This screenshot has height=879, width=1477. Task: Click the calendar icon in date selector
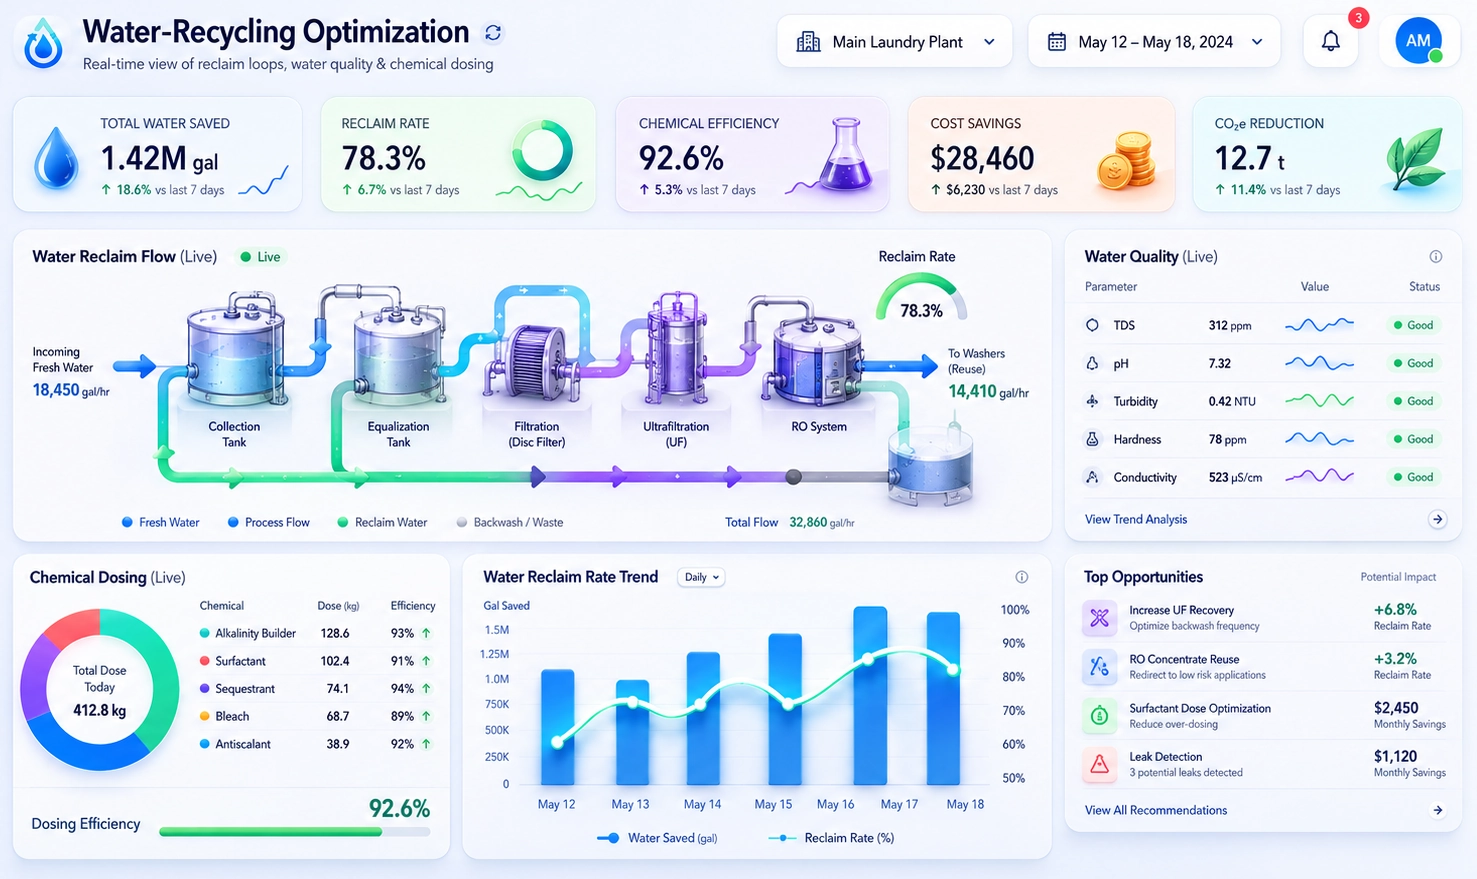coord(1056,42)
